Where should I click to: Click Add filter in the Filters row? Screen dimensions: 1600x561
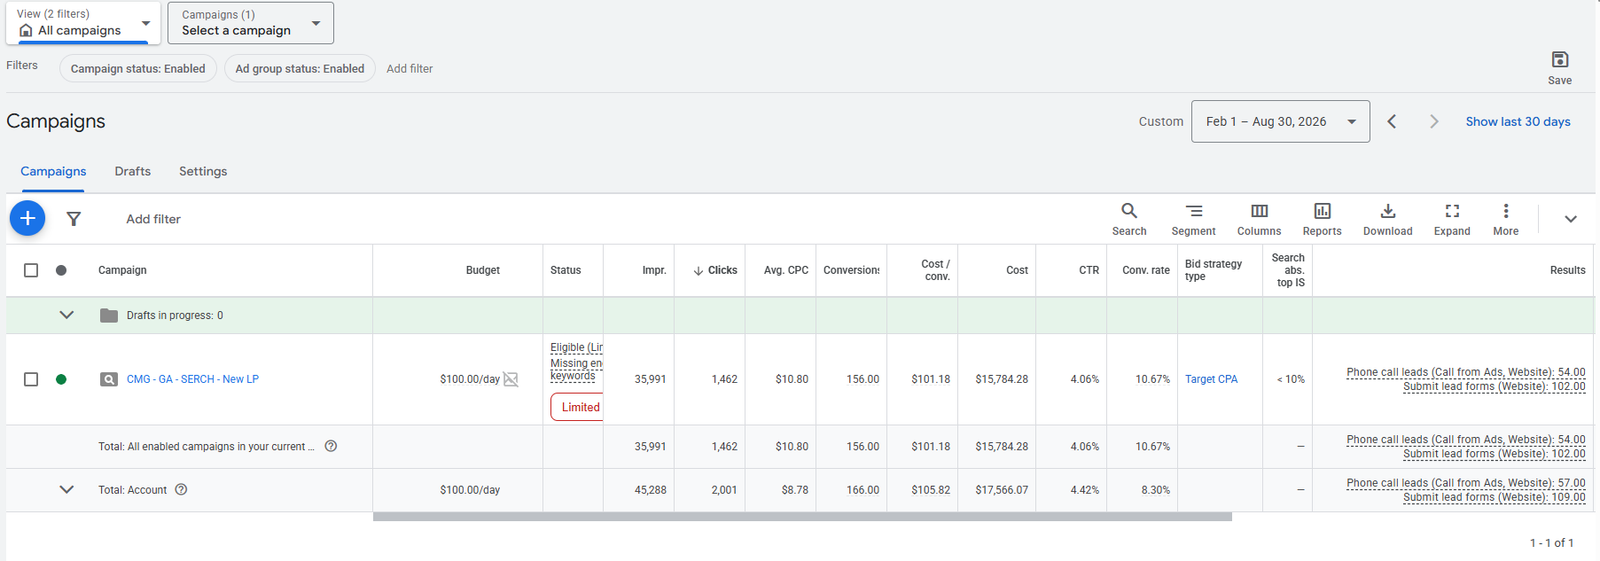click(x=410, y=68)
